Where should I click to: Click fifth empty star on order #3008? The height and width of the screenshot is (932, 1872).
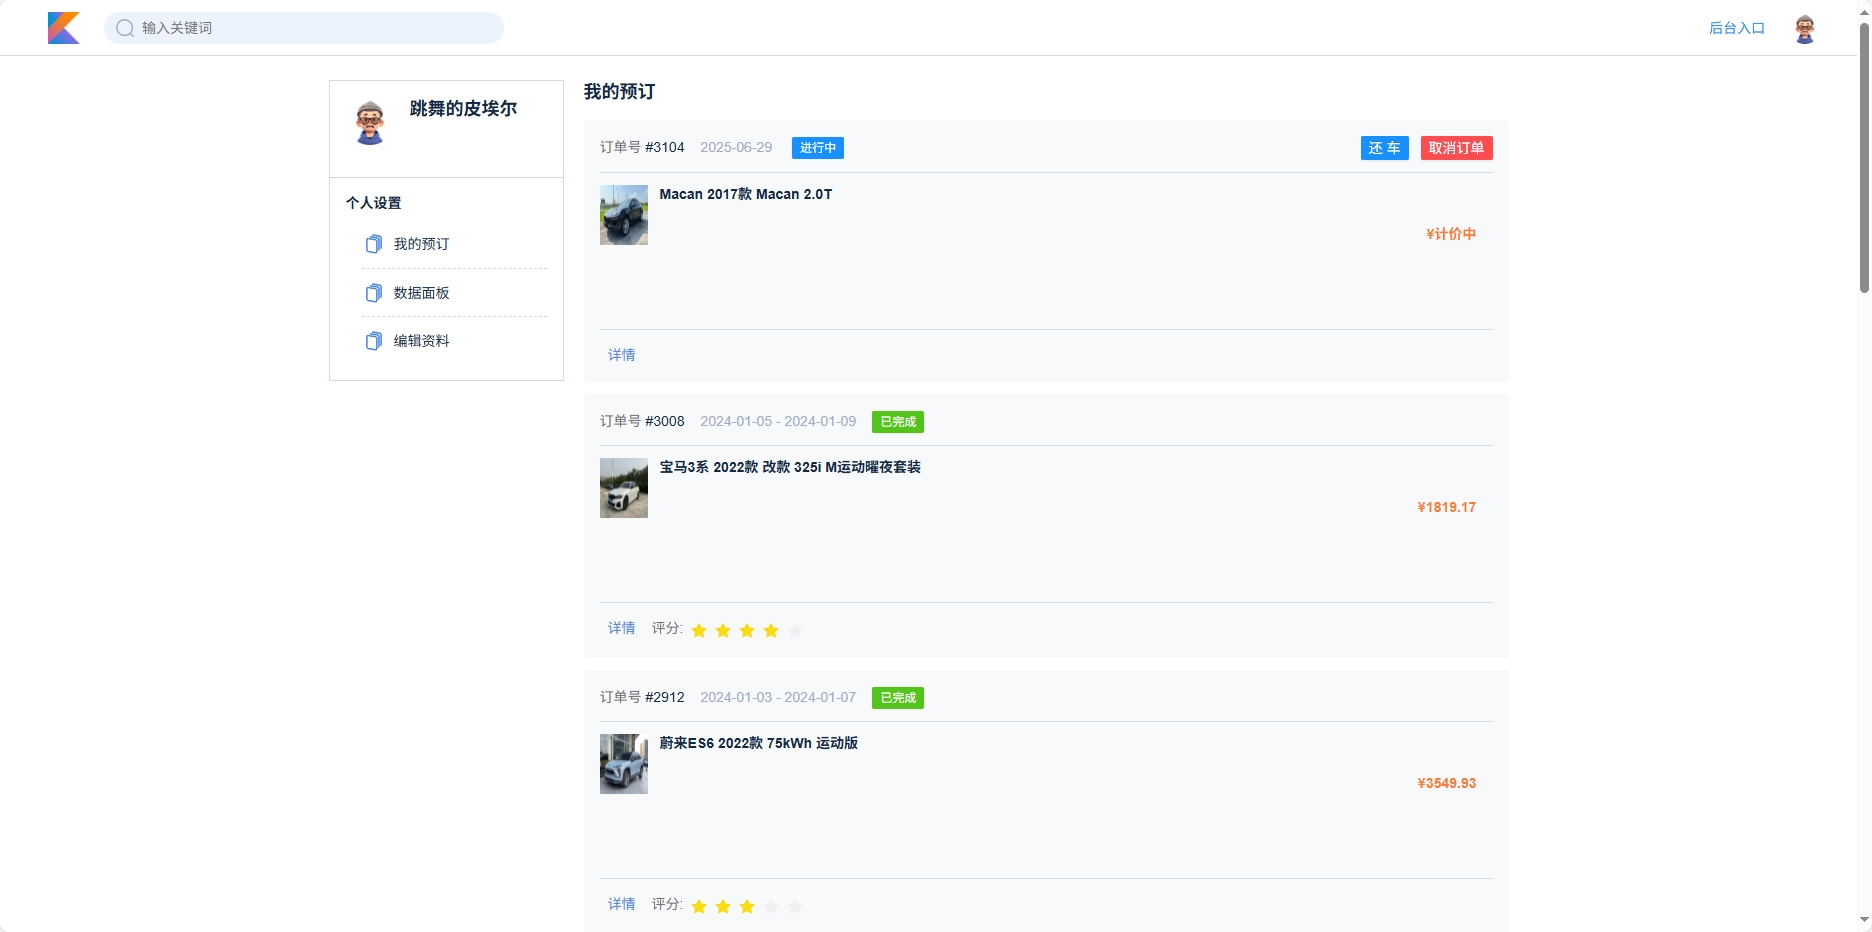[795, 630]
